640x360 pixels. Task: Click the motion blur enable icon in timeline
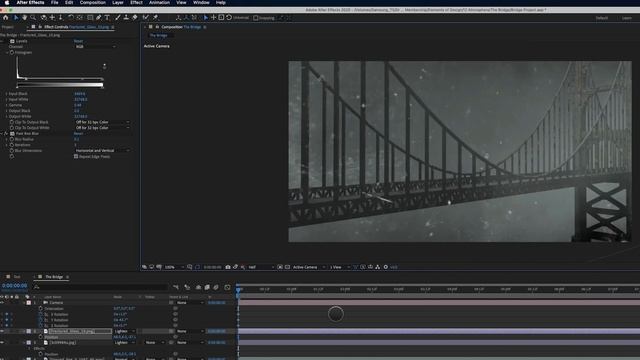pyautogui.click(x=216, y=287)
